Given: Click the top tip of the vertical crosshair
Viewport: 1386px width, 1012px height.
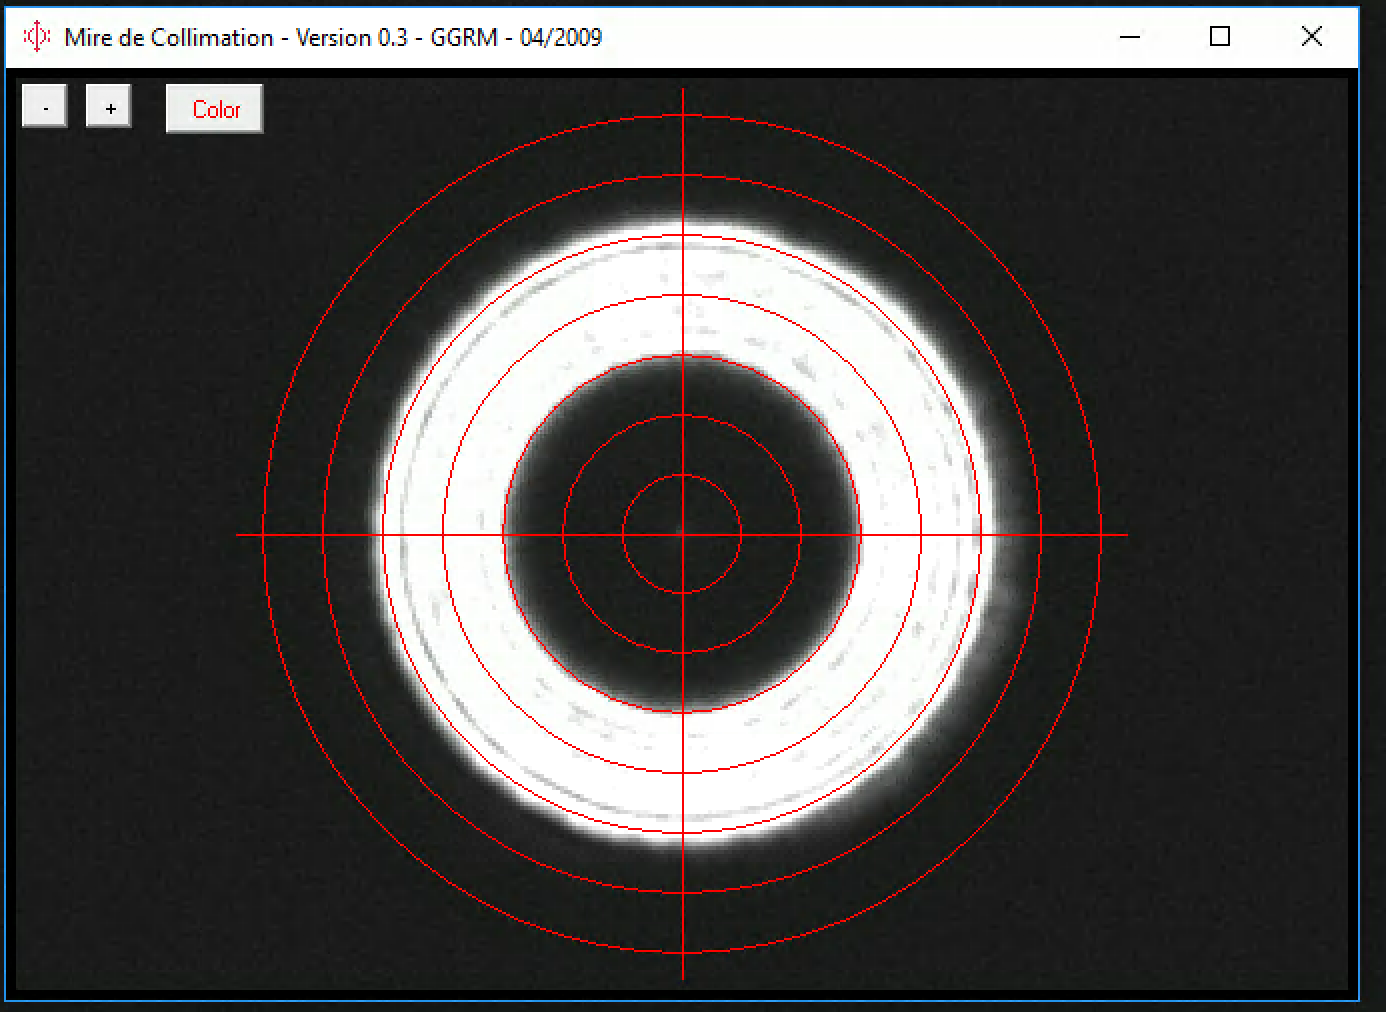Looking at the screenshot, I should 683,92.
